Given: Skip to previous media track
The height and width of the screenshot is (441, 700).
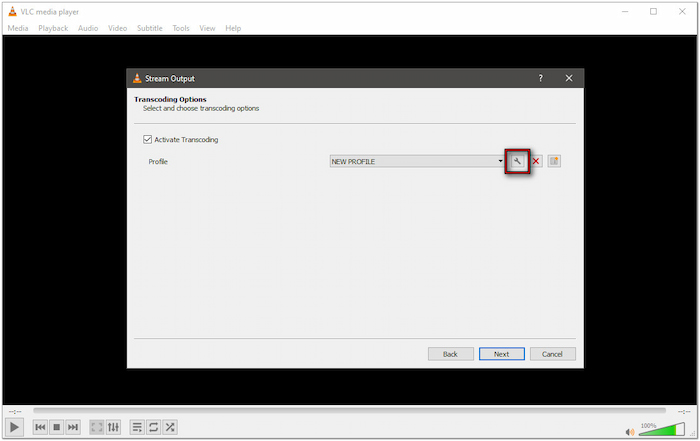Looking at the screenshot, I should click(x=40, y=427).
